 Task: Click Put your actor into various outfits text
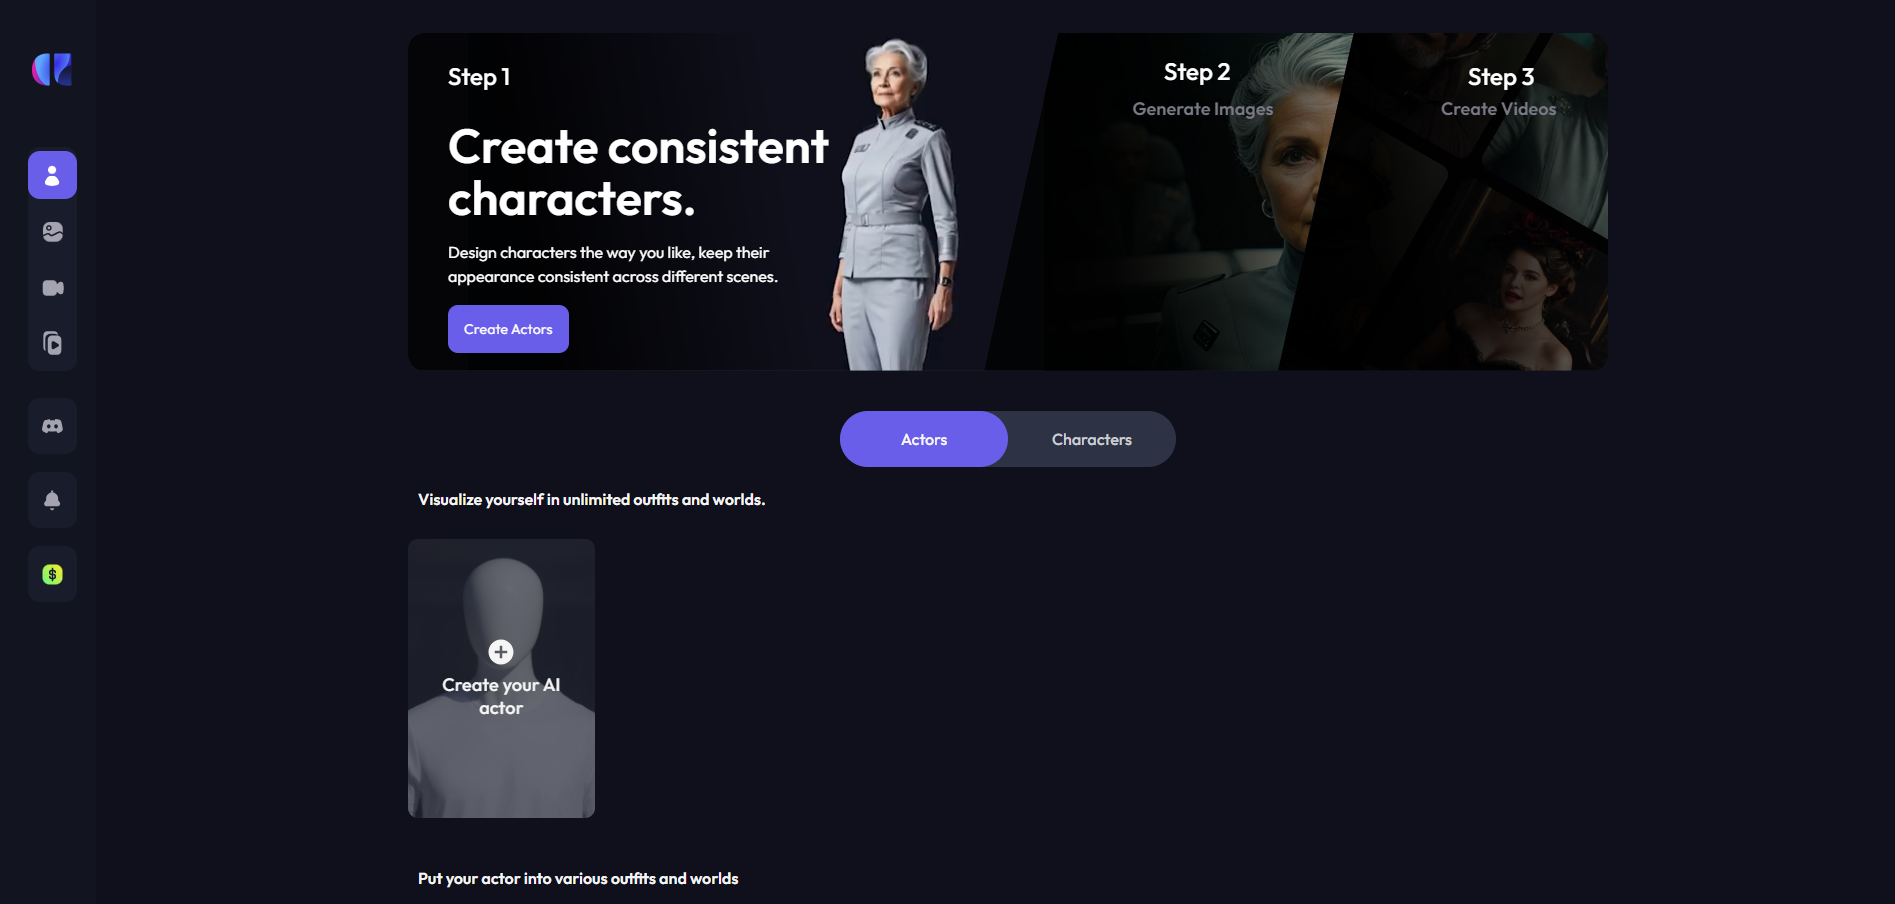point(578,878)
